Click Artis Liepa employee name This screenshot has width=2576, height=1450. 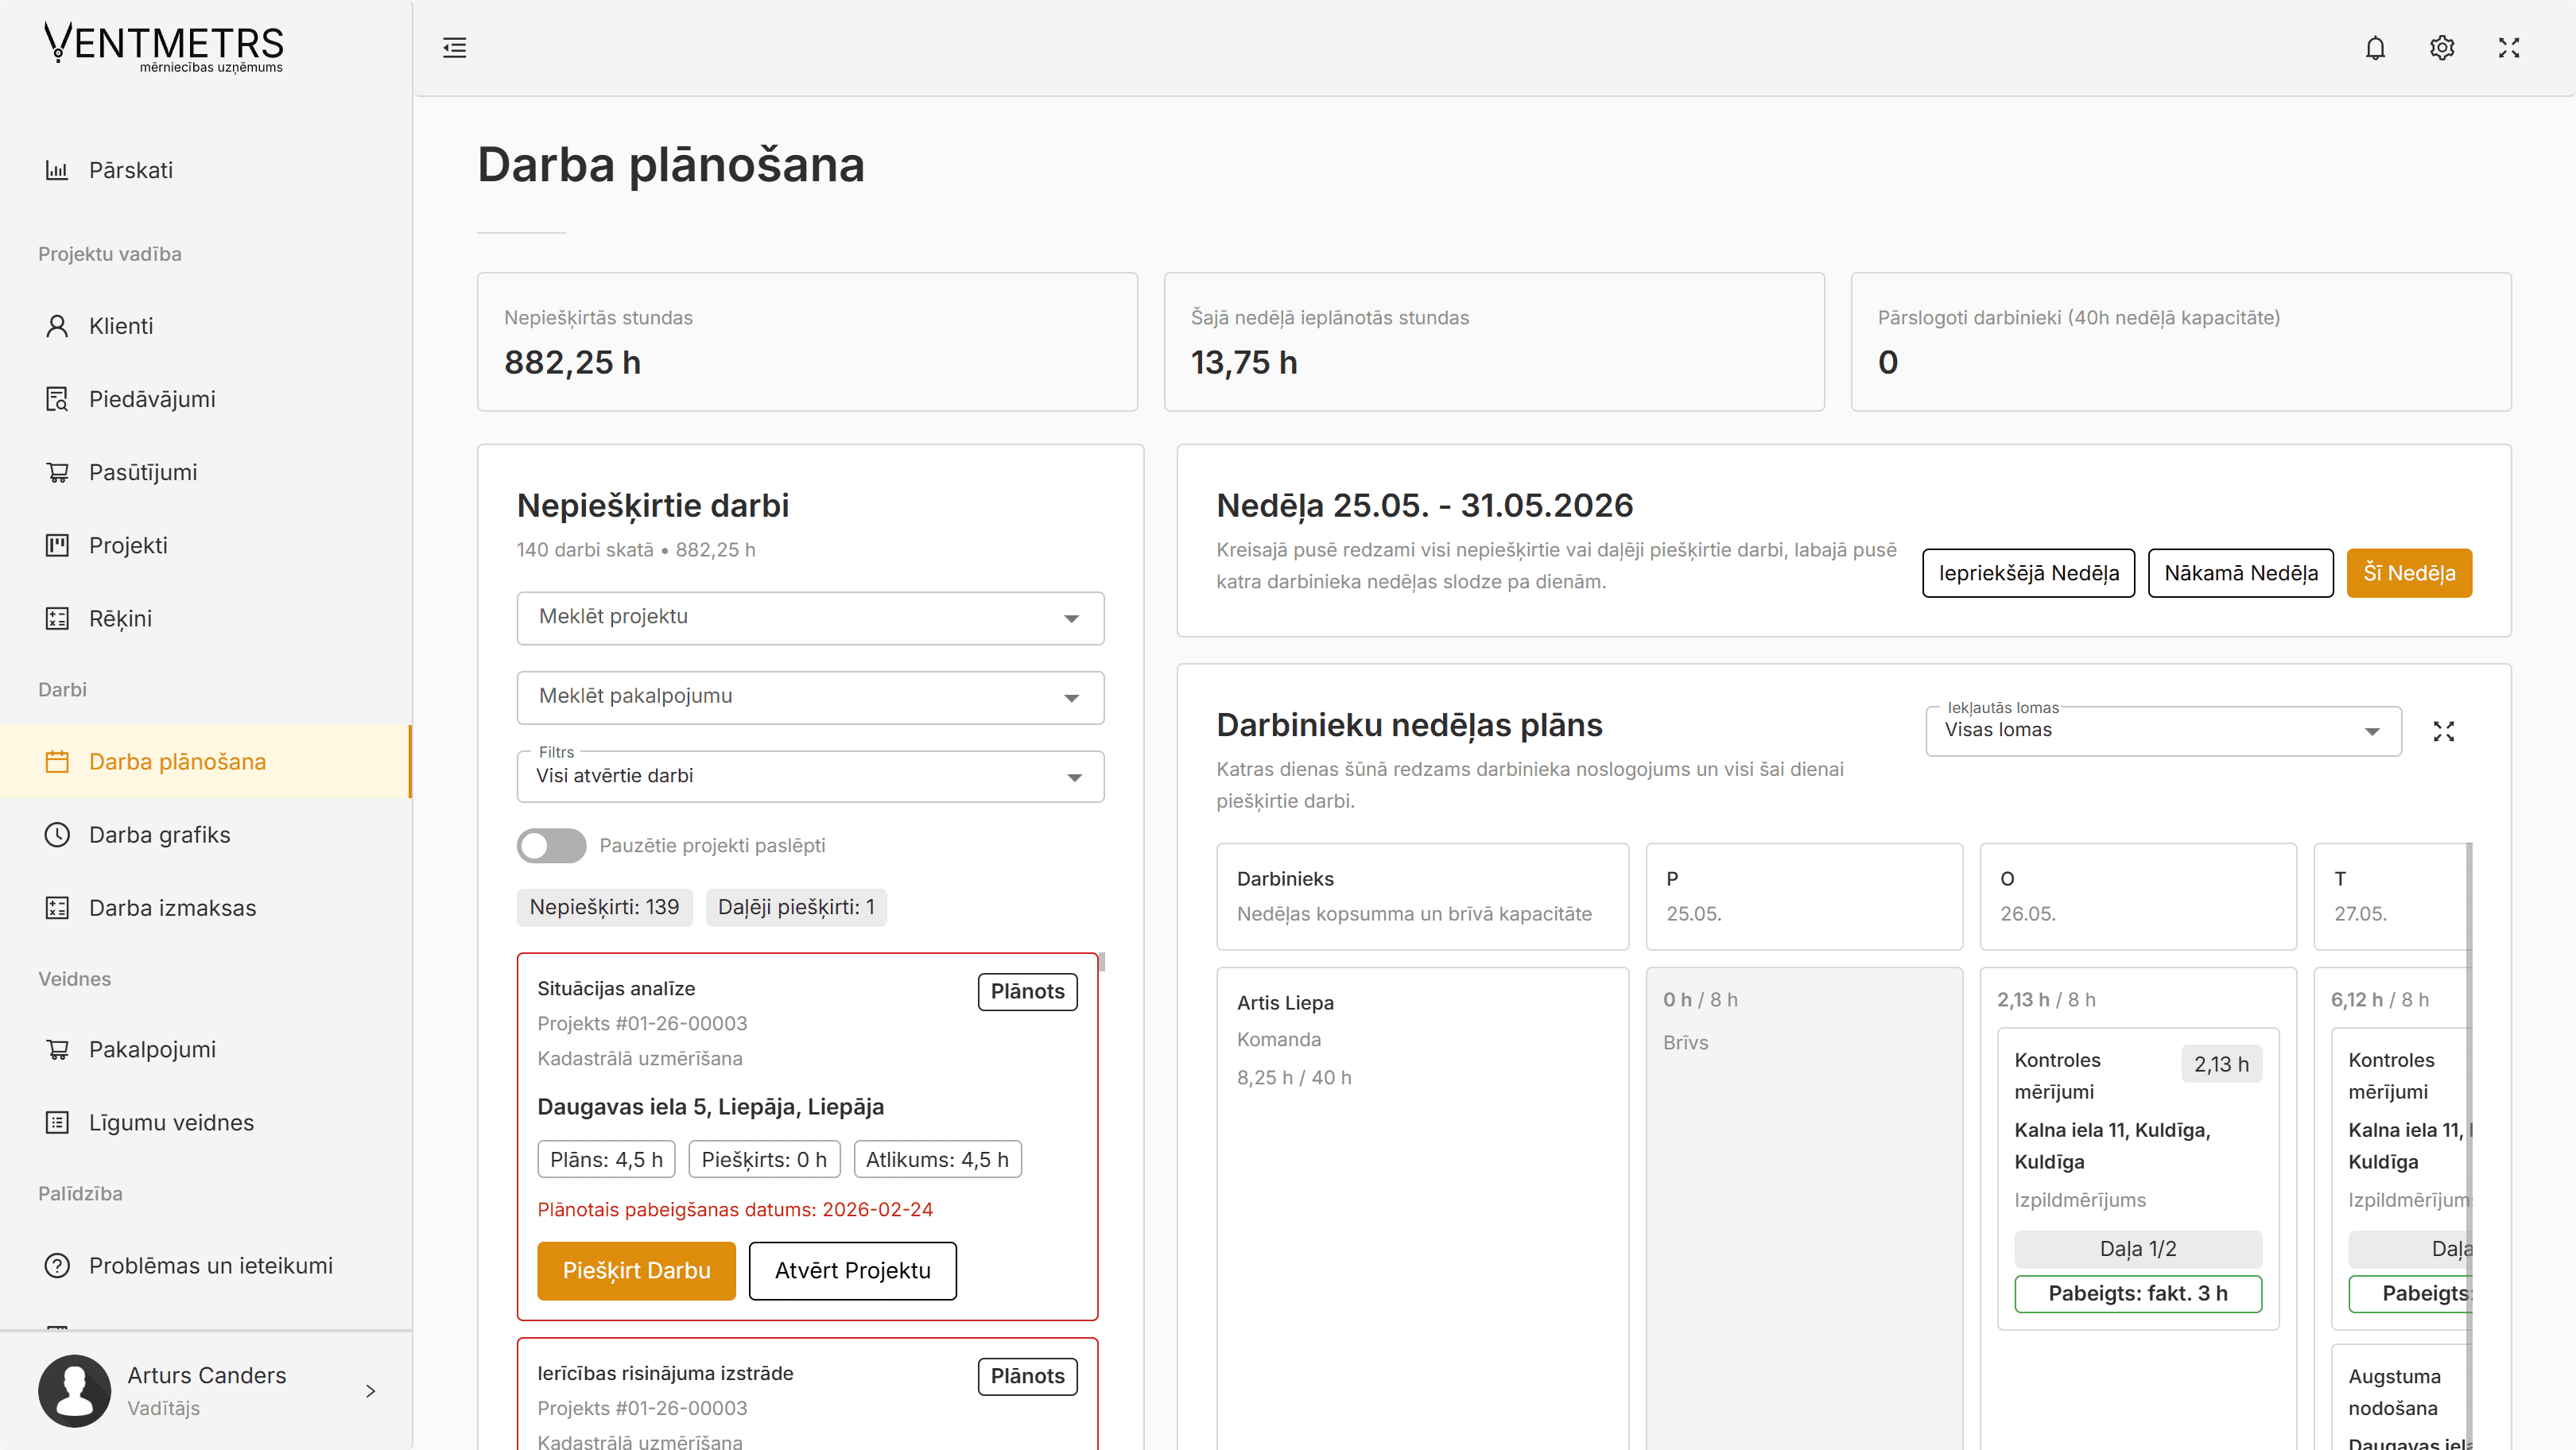click(x=1285, y=1003)
